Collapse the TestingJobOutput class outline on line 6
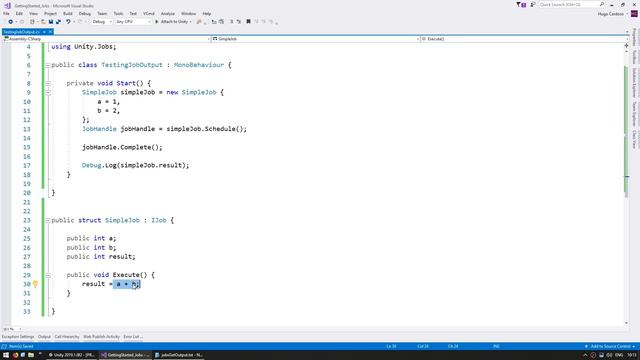This screenshot has width=640, height=360. (48, 65)
